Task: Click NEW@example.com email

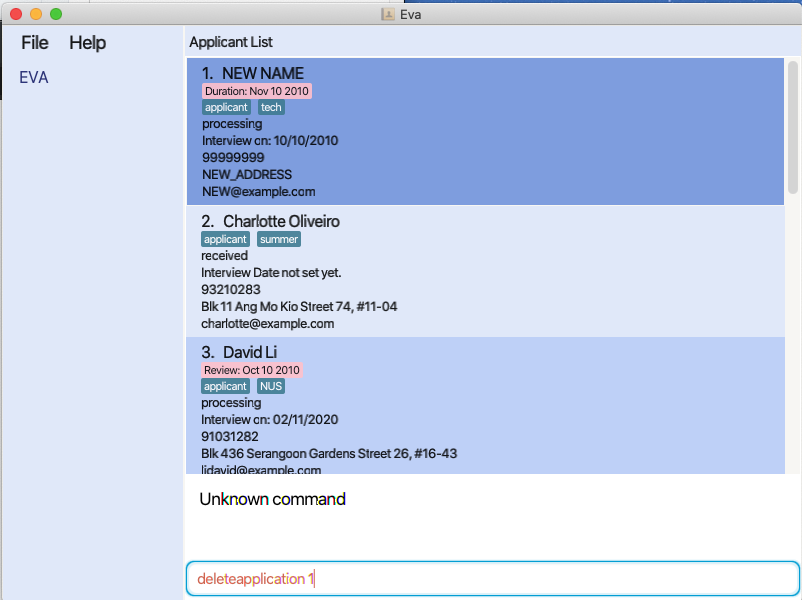Action: tap(259, 192)
